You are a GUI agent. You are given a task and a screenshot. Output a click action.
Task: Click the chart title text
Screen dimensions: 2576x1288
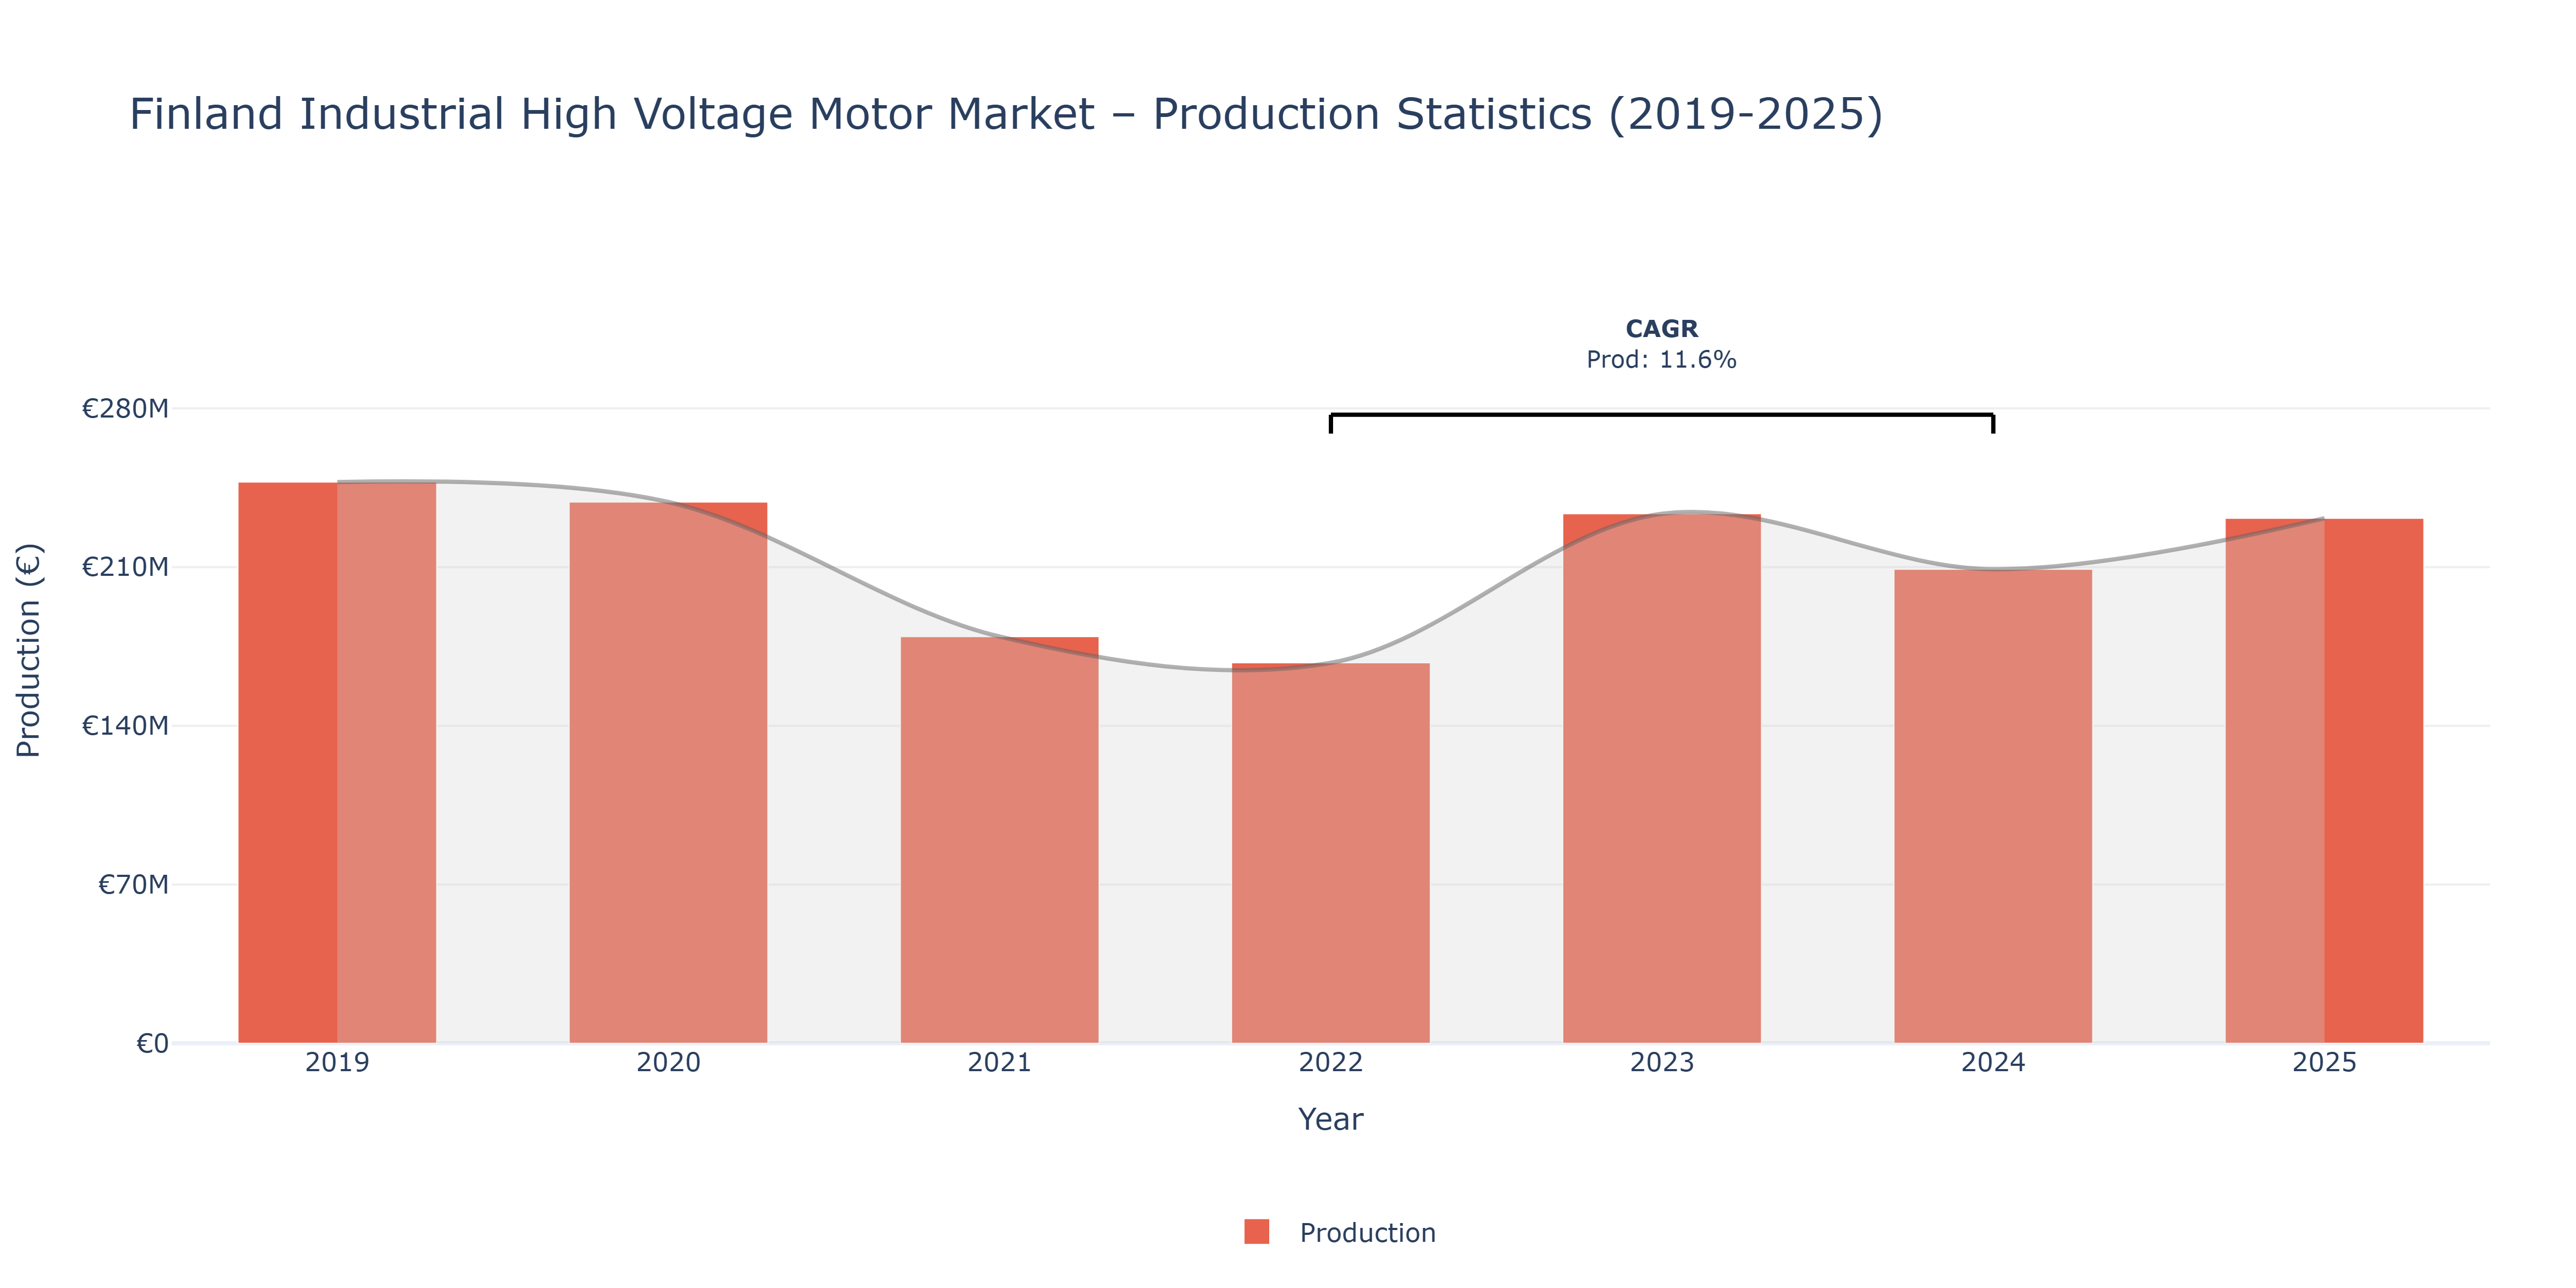1006,114
